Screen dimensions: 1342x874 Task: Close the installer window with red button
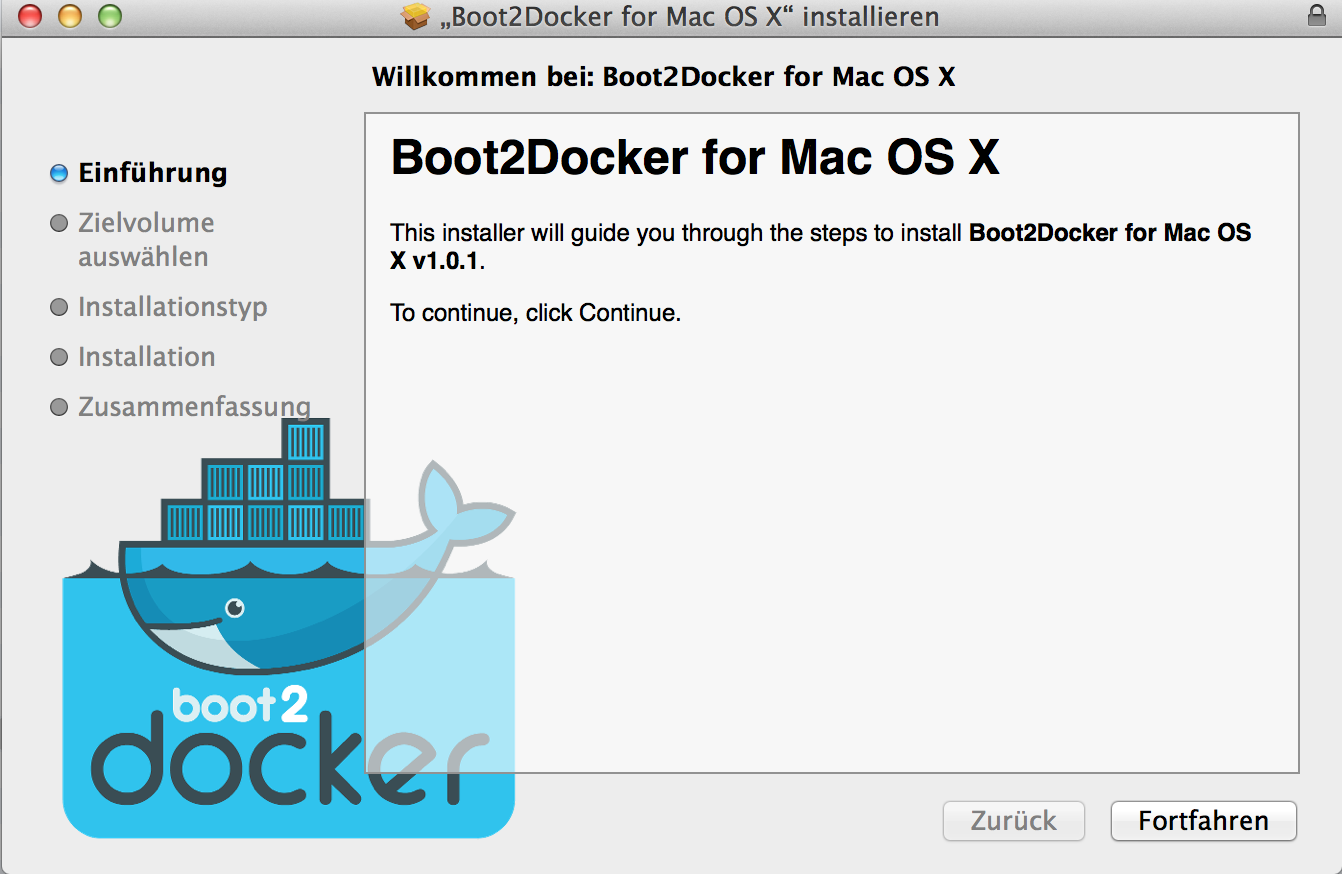tap(31, 16)
